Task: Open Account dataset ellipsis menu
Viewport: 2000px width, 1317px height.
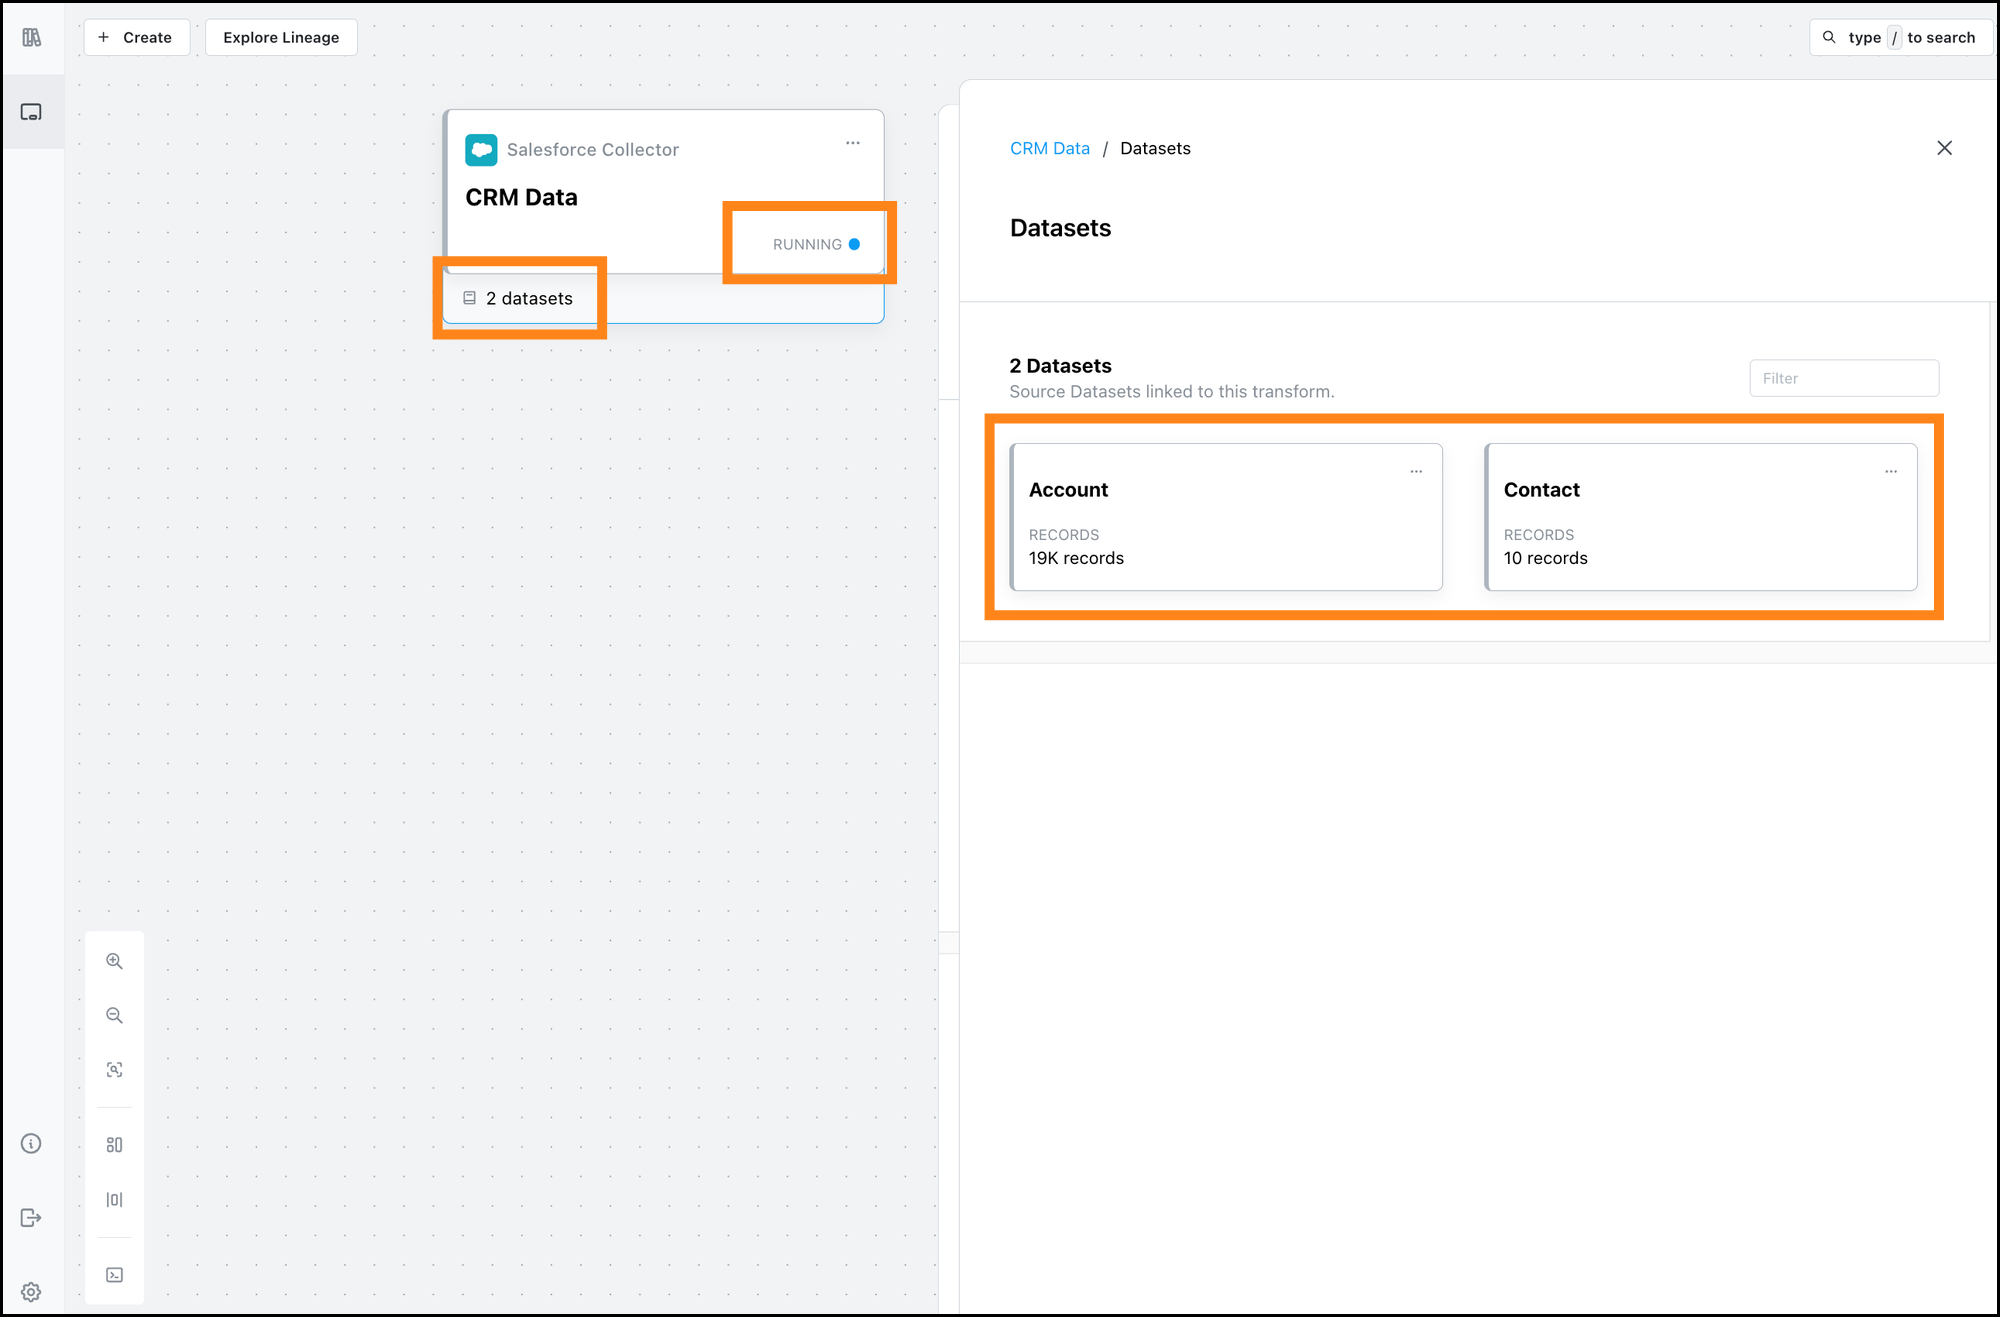Action: [x=1416, y=471]
